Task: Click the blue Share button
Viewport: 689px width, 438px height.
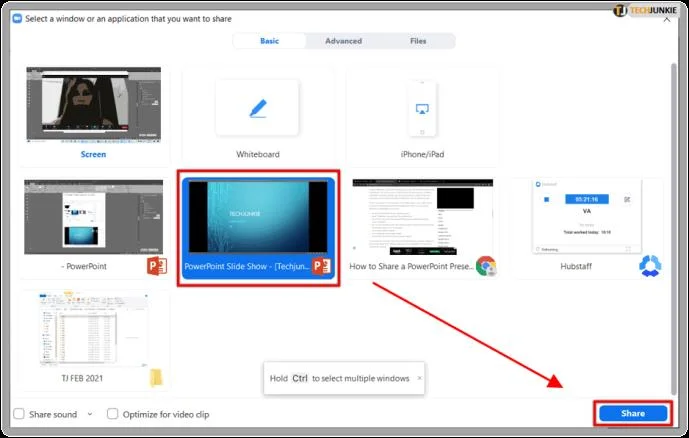Action: tap(633, 413)
